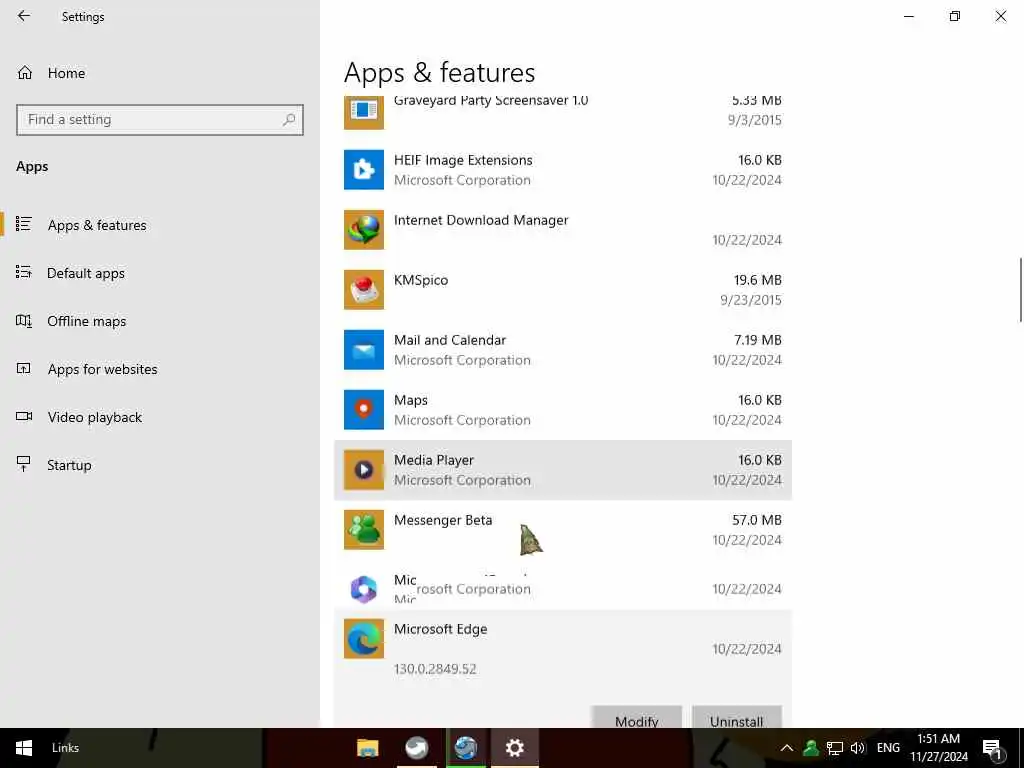Select Mail and Calendar entry name
This screenshot has height=768, width=1024.
pyautogui.click(x=450, y=340)
